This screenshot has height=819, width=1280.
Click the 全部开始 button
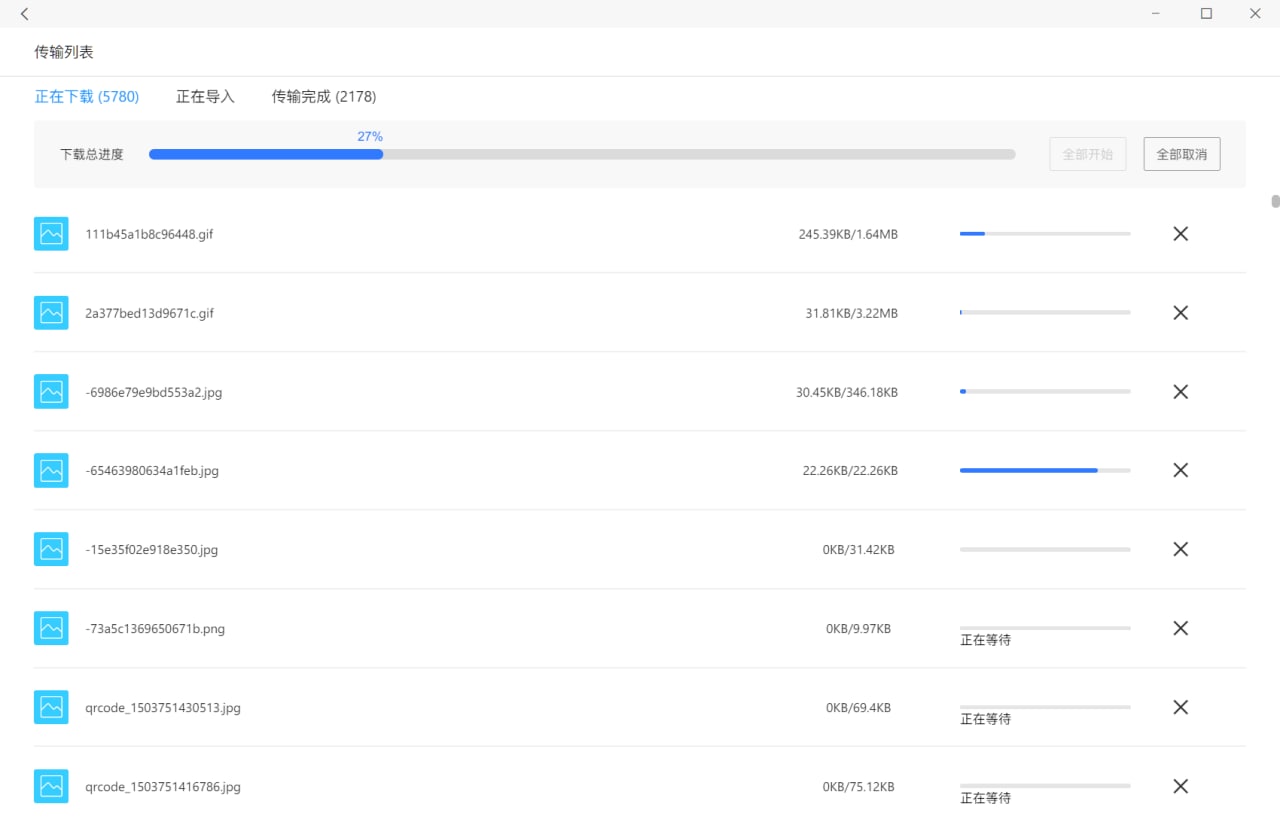pos(1087,155)
